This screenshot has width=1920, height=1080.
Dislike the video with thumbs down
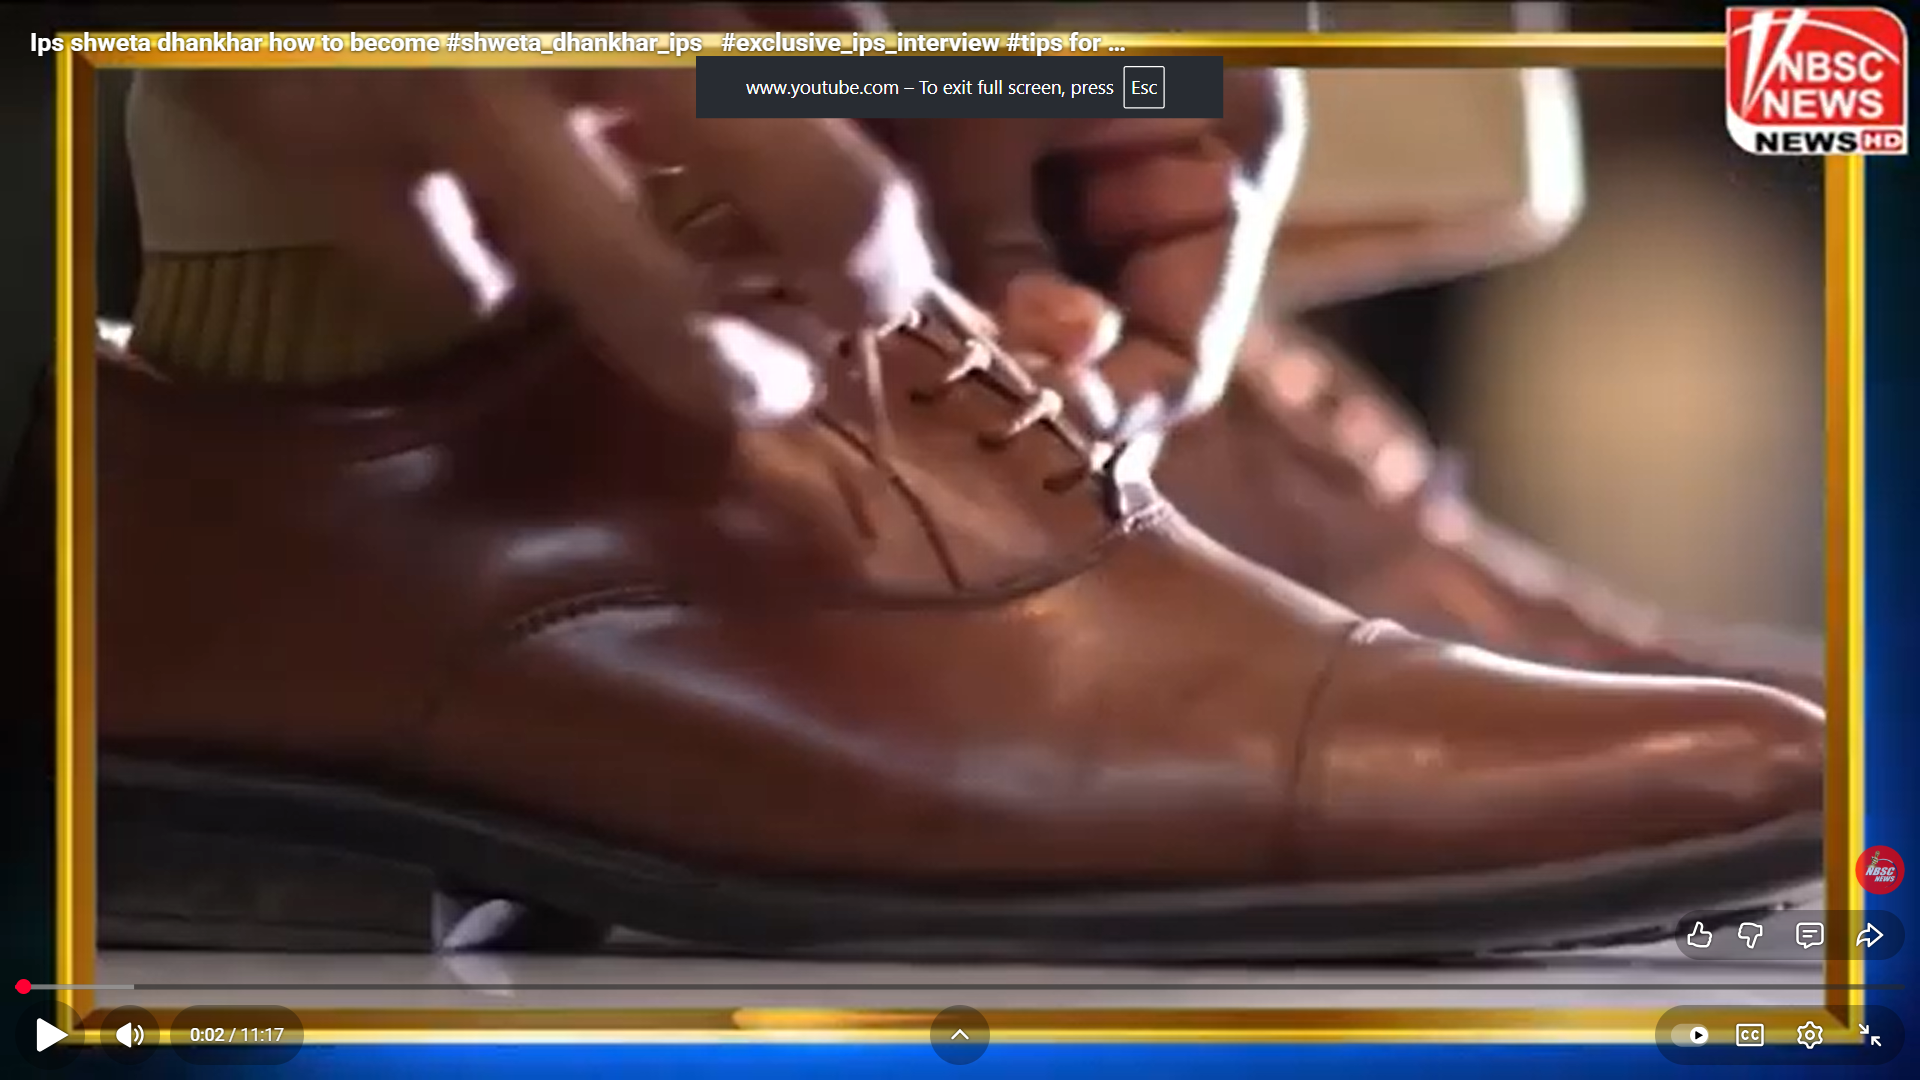point(1750,936)
